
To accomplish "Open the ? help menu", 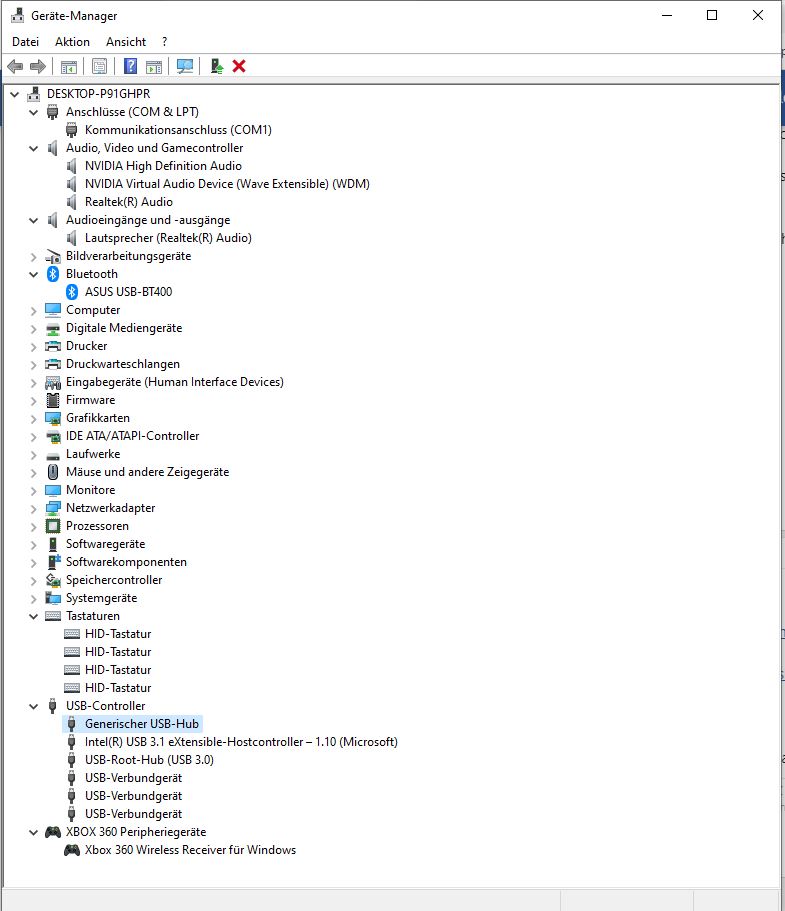I will pyautogui.click(x=164, y=42).
